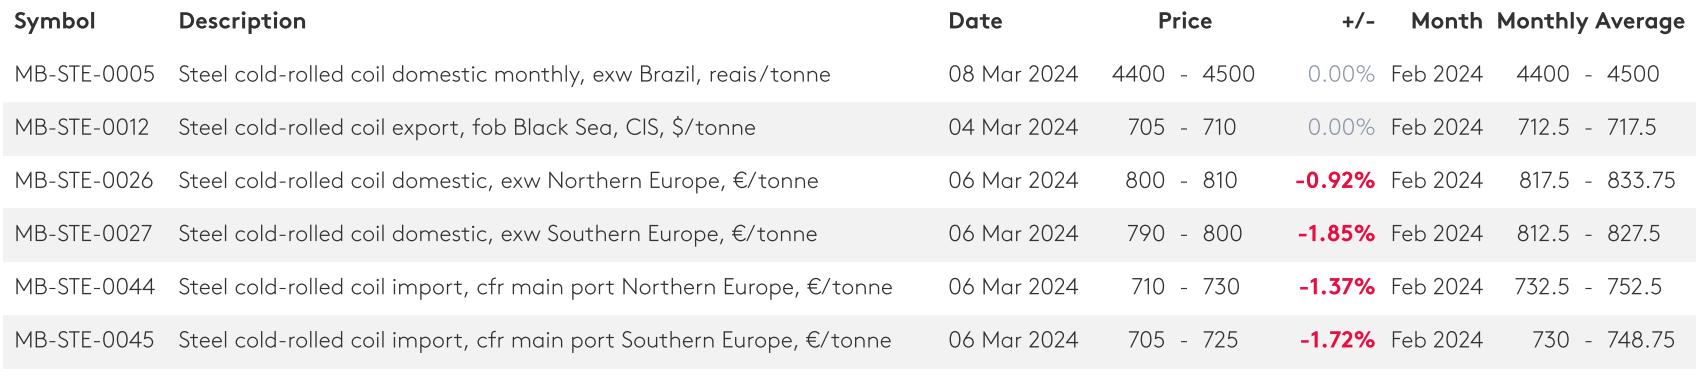Select the Black Sea CIS export description
The image size is (1703, 387).
pyautogui.click(x=467, y=128)
